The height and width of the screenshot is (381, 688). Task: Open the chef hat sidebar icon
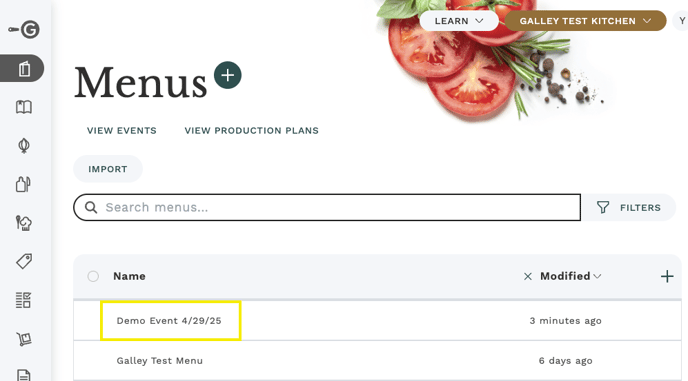(x=24, y=223)
